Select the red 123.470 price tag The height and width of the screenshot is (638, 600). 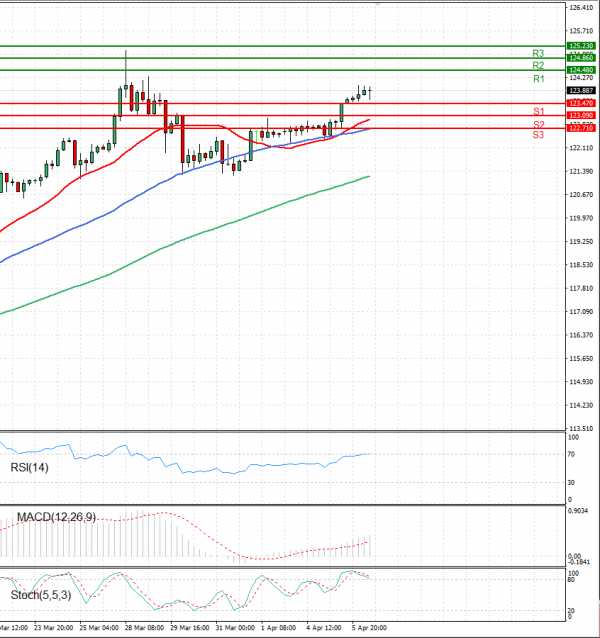point(581,103)
